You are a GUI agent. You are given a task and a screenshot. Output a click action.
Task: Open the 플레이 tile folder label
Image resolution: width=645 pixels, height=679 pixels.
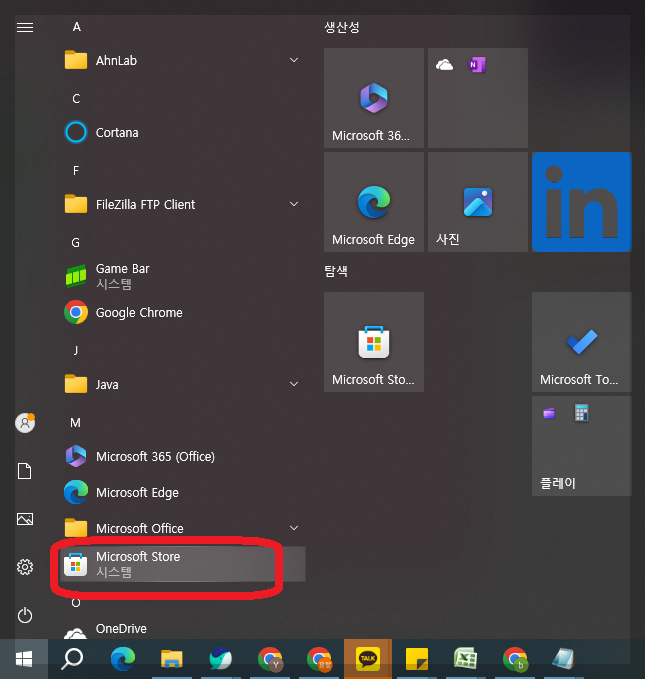[558, 483]
